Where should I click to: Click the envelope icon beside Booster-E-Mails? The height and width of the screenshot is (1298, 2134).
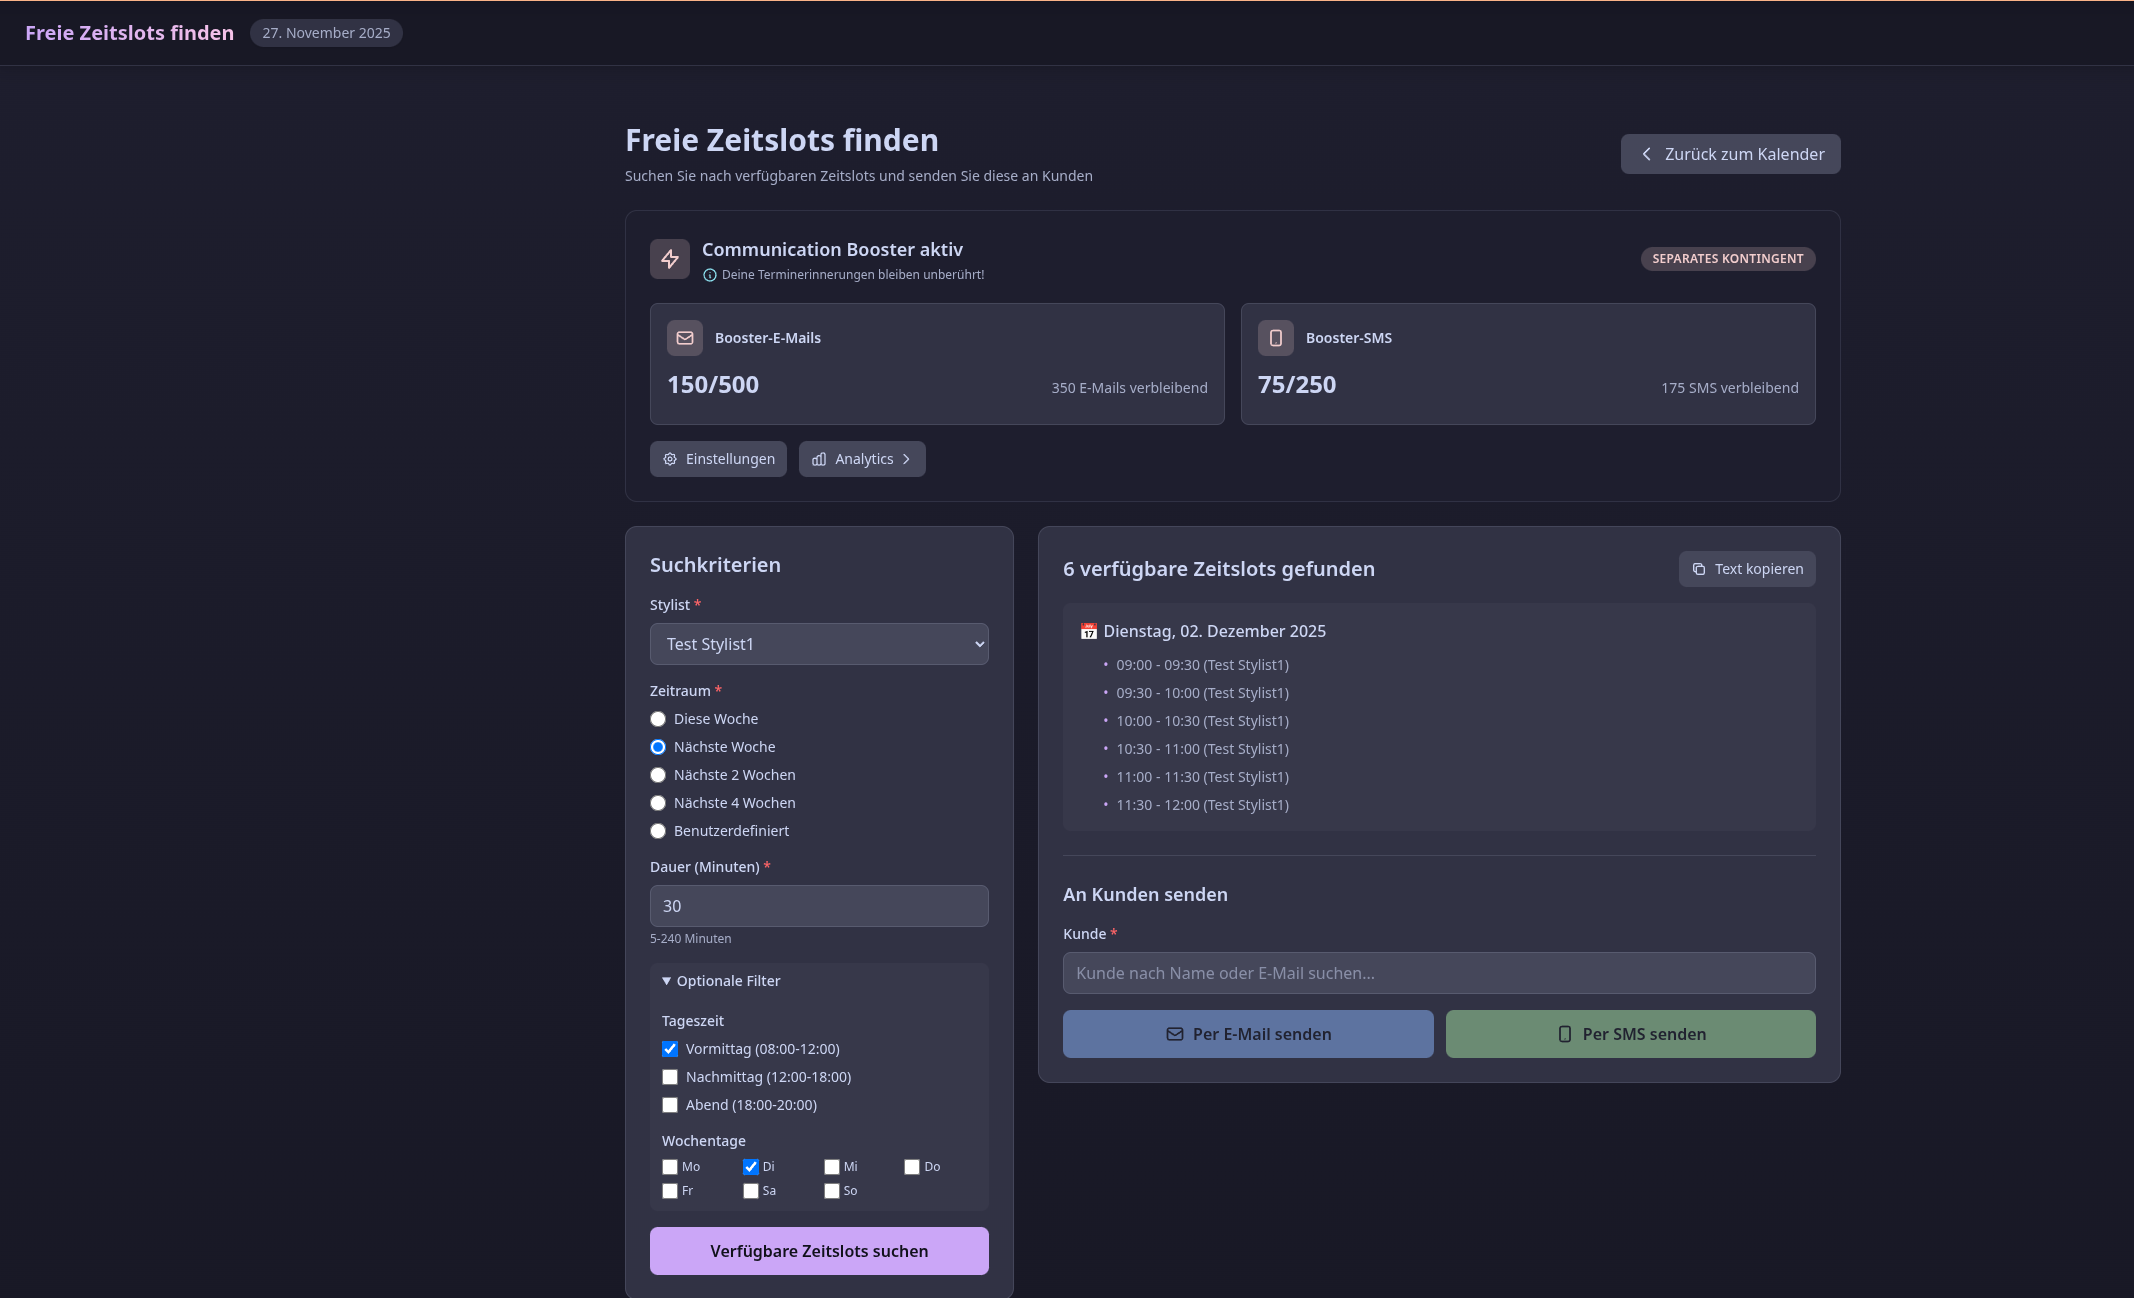point(685,338)
